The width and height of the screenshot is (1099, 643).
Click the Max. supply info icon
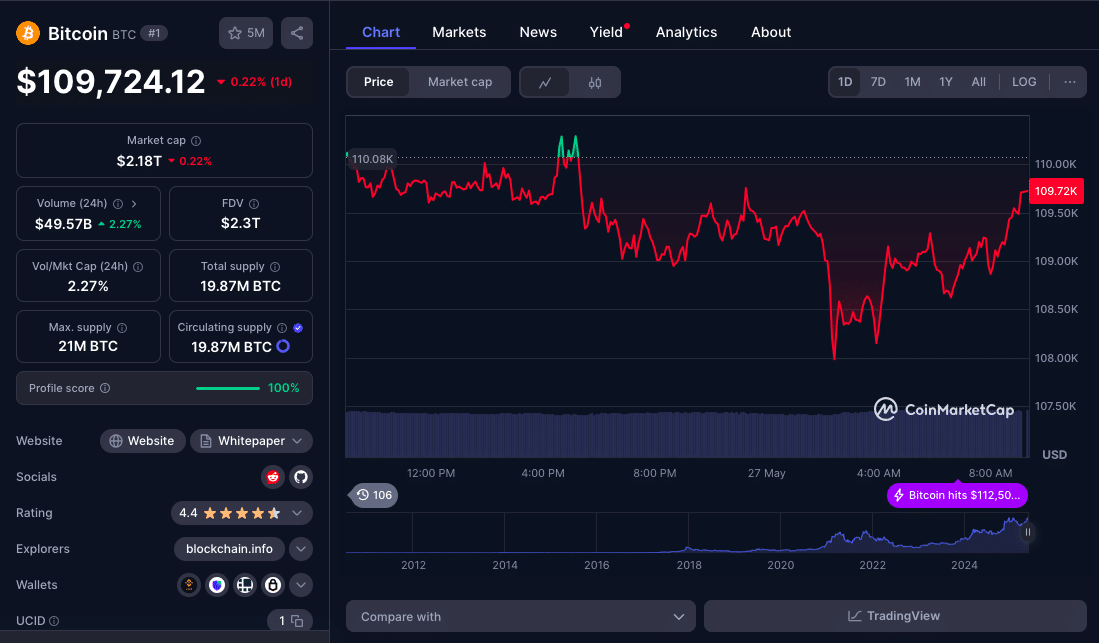point(122,328)
